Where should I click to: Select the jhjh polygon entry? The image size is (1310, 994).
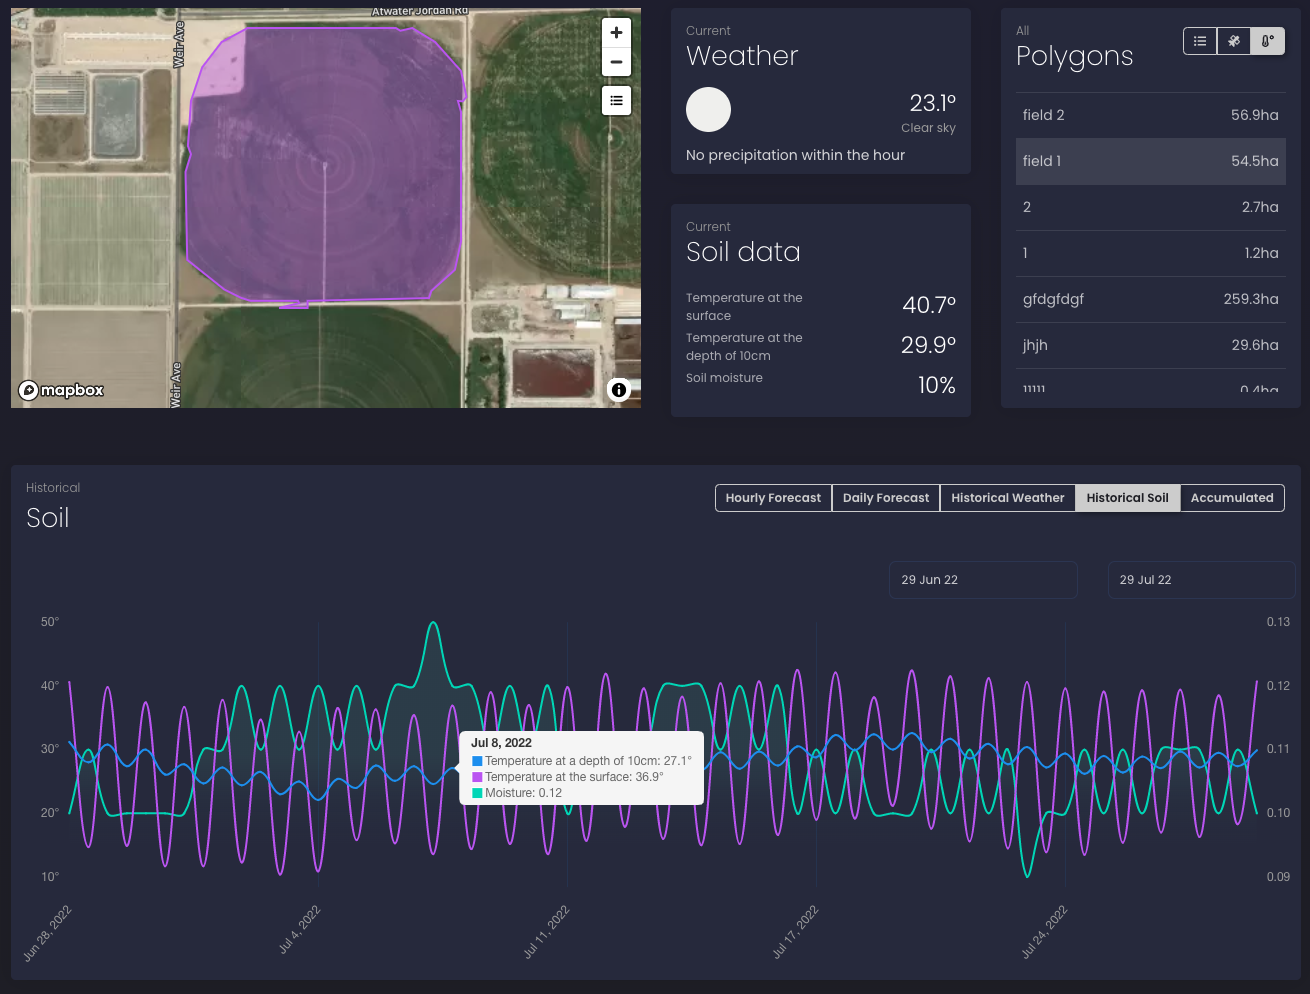coord(1150,345)
